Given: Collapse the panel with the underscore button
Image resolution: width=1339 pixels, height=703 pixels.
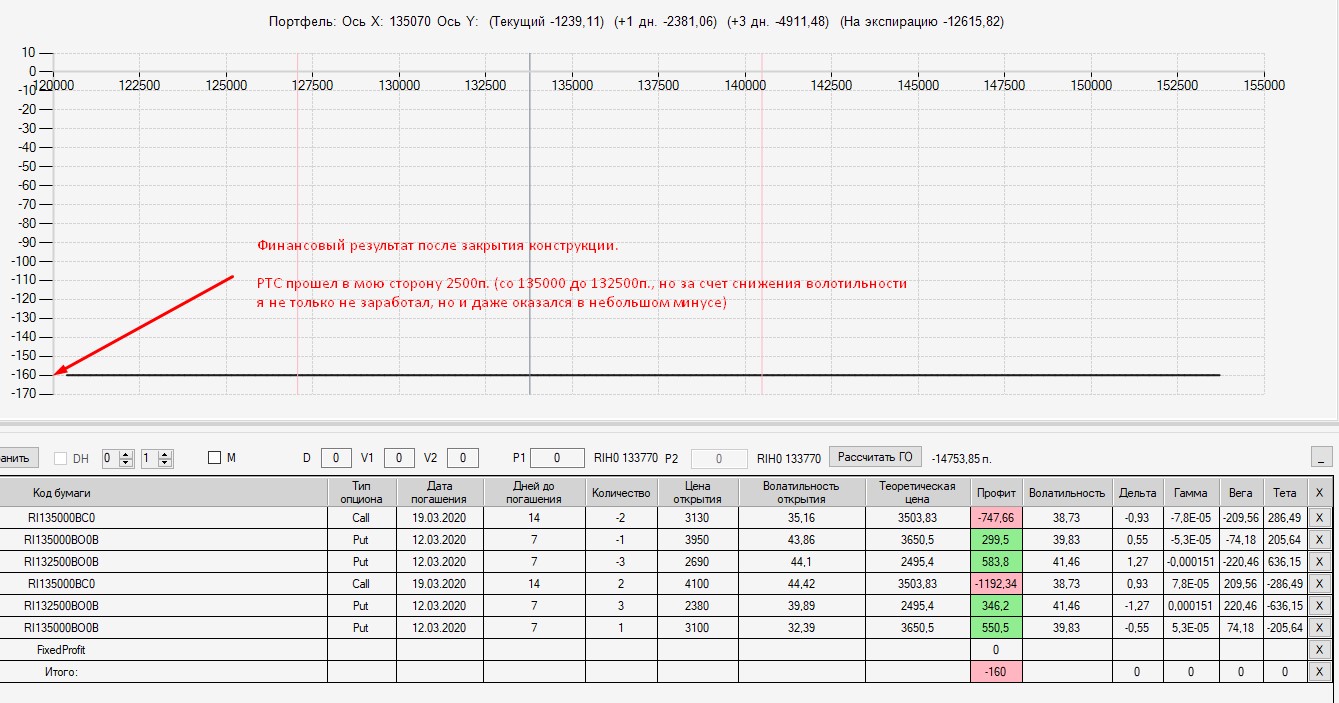Looking at the screenshot, I should pyautogui.click(x=1322, y=457).
